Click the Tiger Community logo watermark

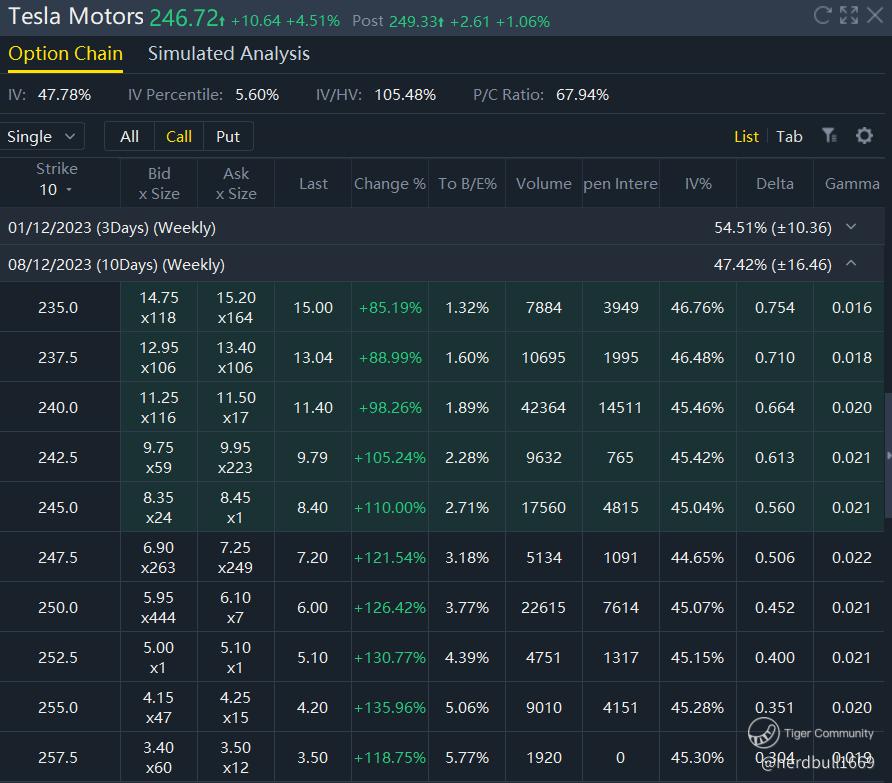pyautogui.click(x=765, y=734)
